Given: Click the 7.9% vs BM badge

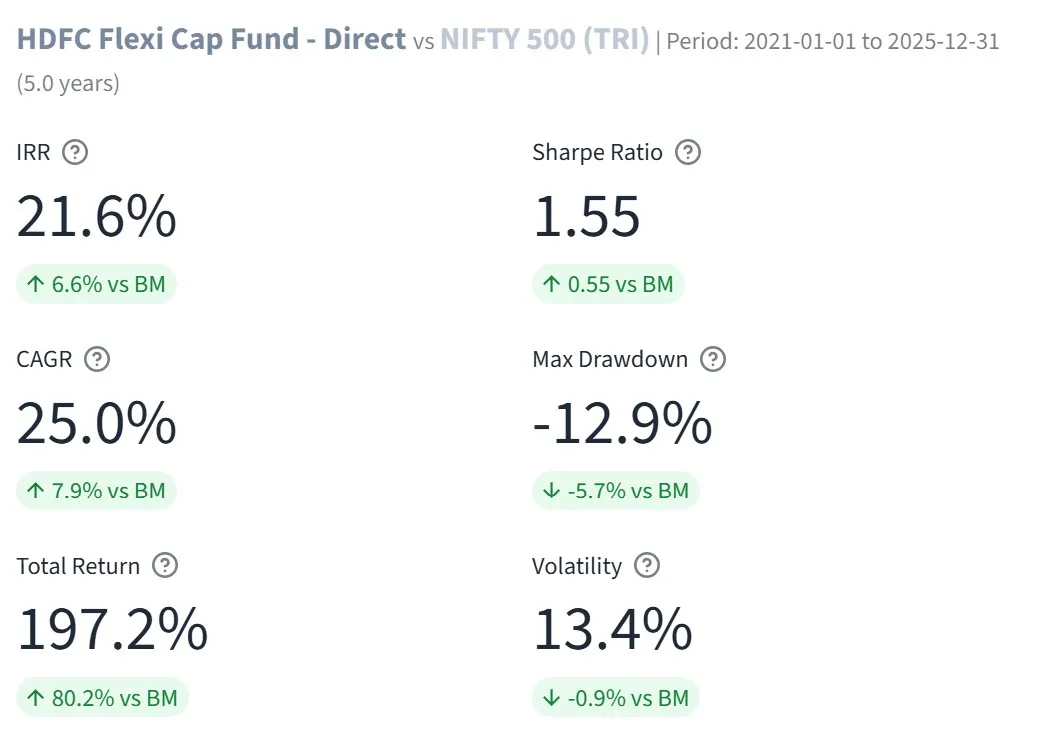Looking at the screenshot, I should 96,491.
